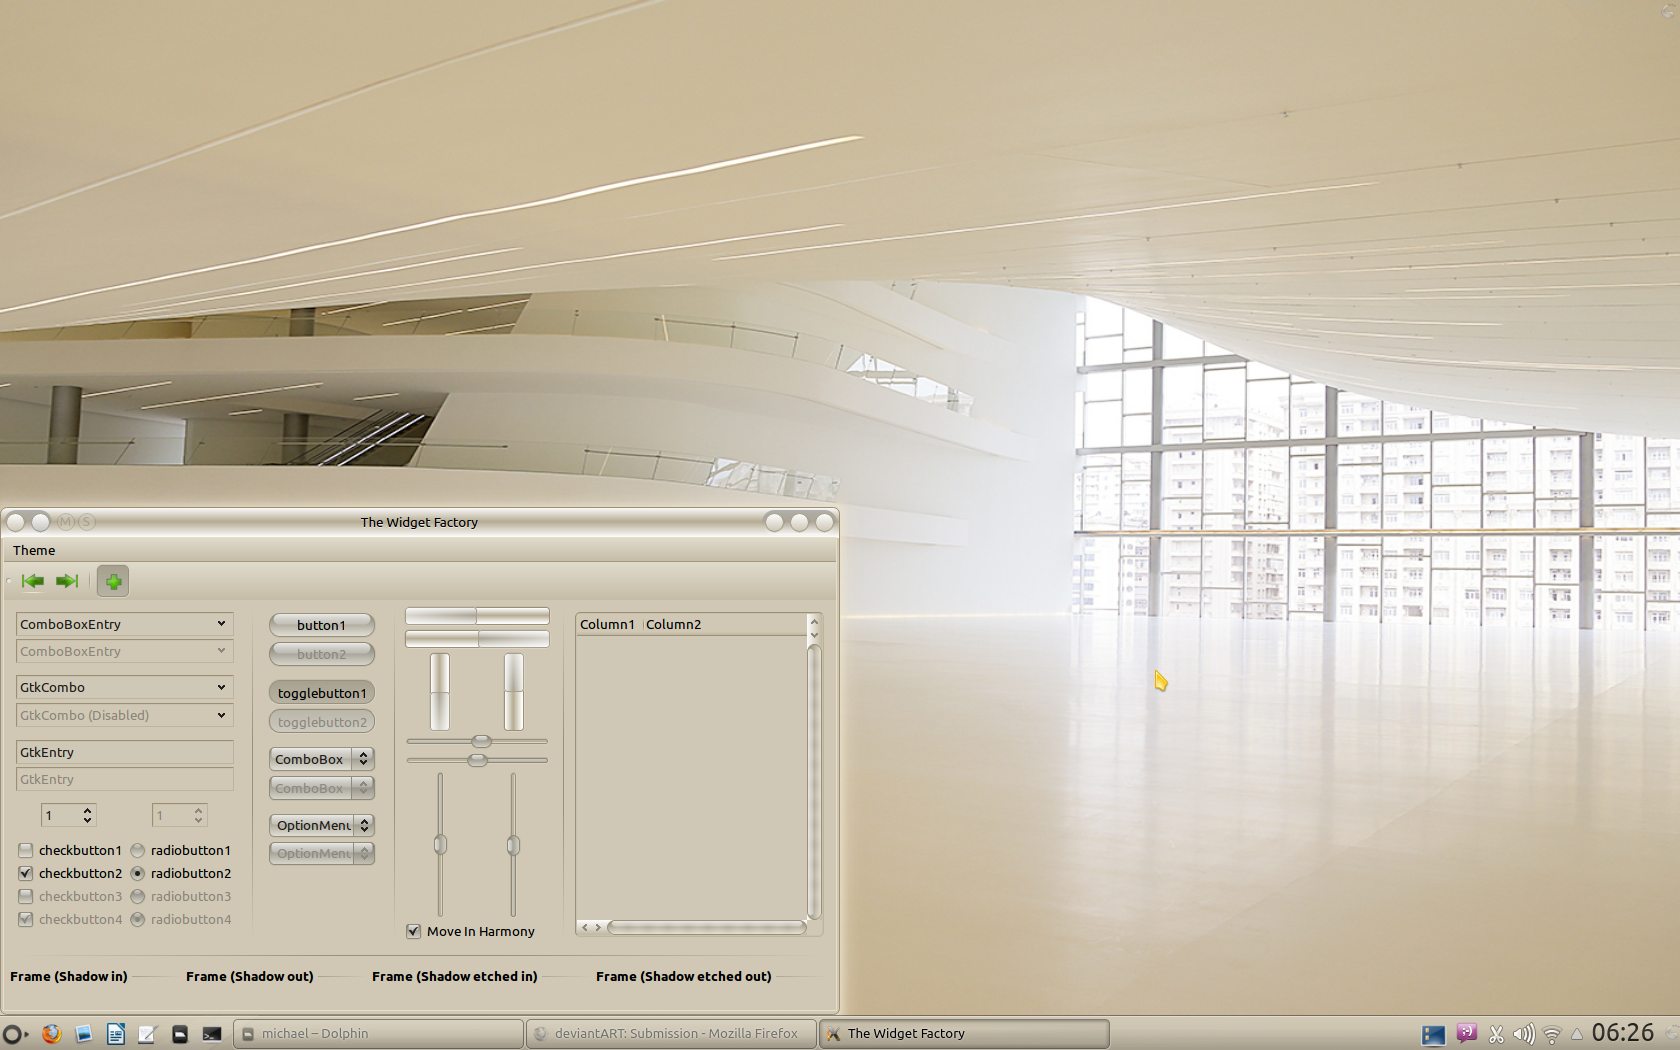
Task: Open the document writer panel shortcut
Action: tap(116, 1034)
